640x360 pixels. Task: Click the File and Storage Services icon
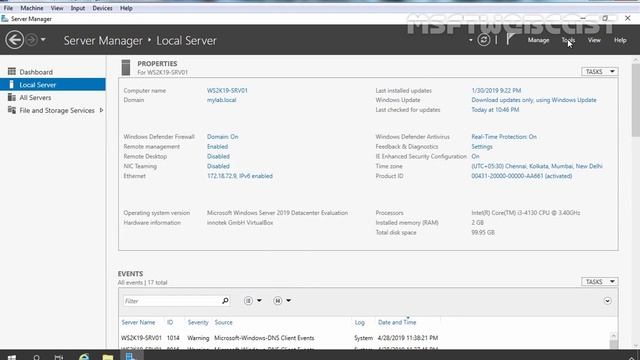pyautogui.click(x=12, y=110)
